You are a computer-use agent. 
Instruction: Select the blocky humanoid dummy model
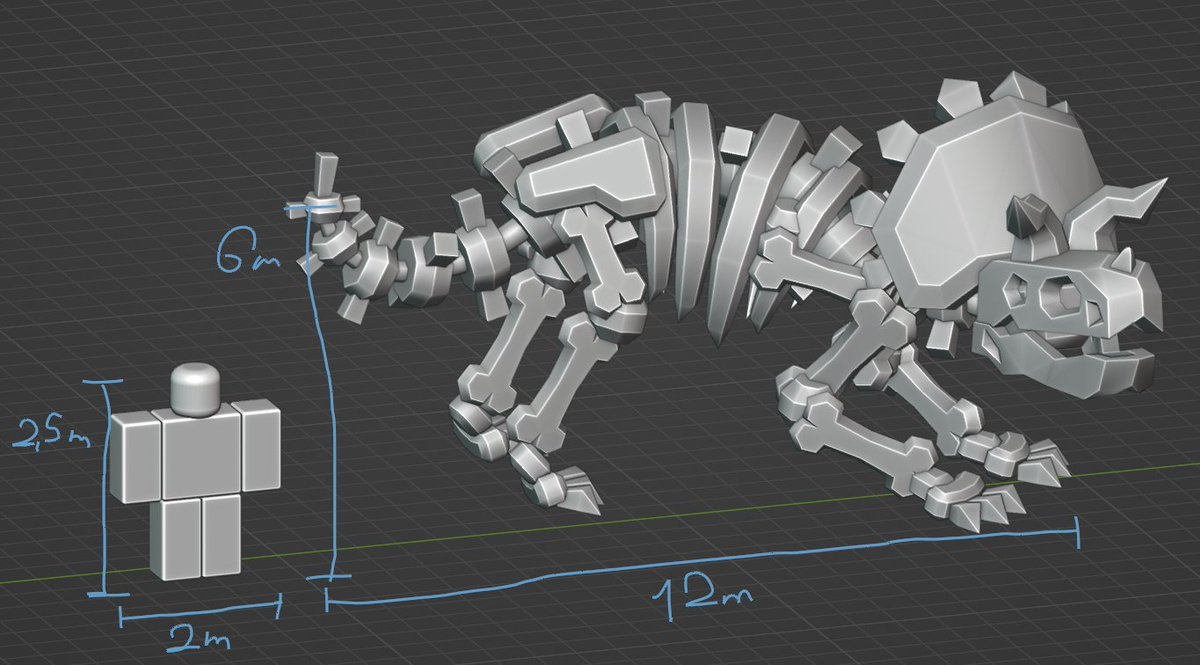click(x=195, y=473)
